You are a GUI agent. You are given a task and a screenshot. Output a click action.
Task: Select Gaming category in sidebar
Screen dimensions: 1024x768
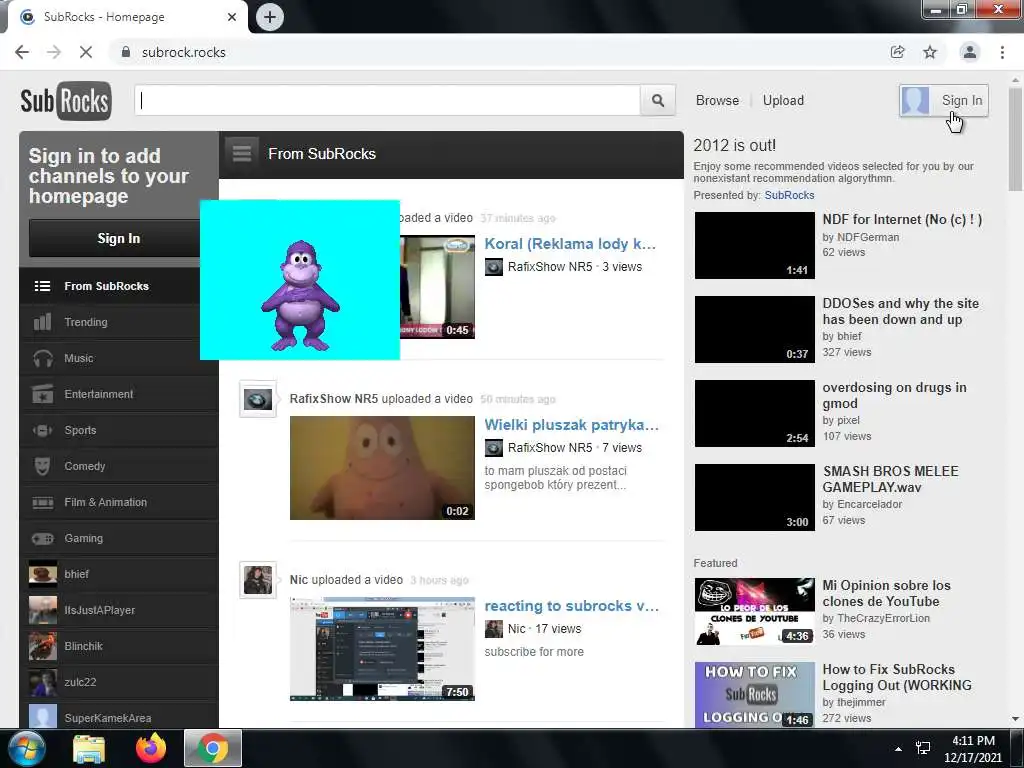tap(119, 538)
